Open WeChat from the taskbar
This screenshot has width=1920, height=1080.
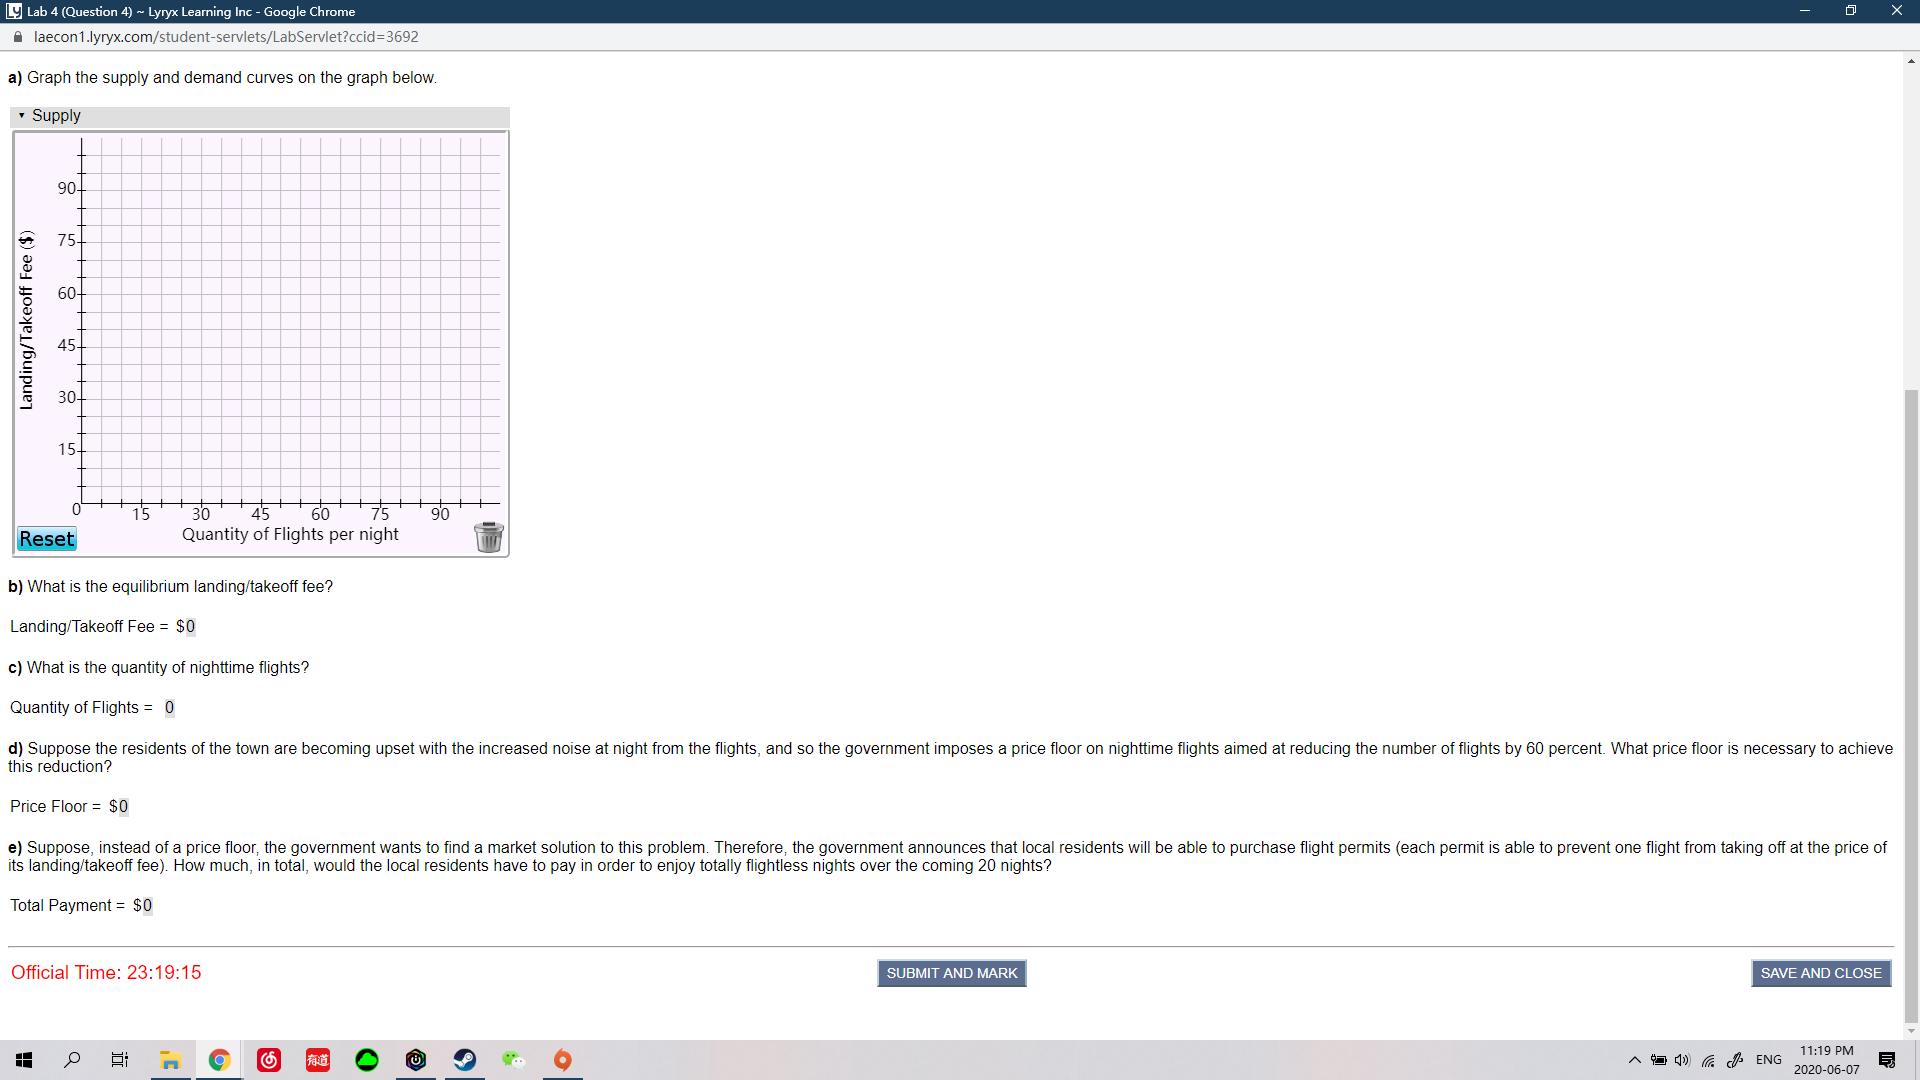pos(514,1060)
